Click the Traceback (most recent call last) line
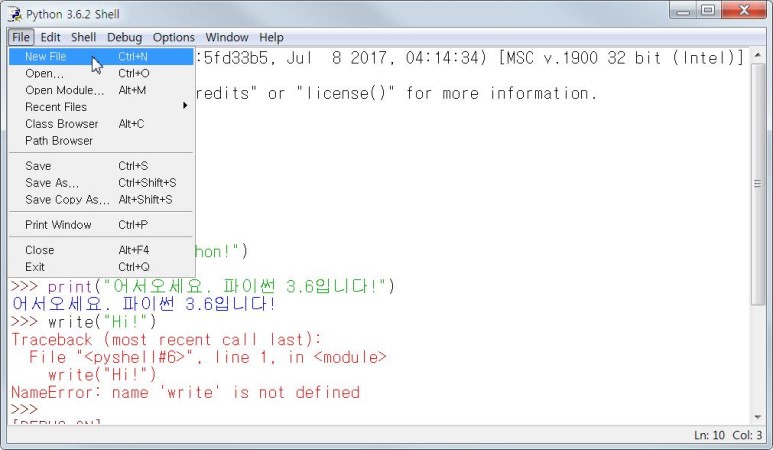Viewport: 773px width, 450px height. [x=166, y=340]
